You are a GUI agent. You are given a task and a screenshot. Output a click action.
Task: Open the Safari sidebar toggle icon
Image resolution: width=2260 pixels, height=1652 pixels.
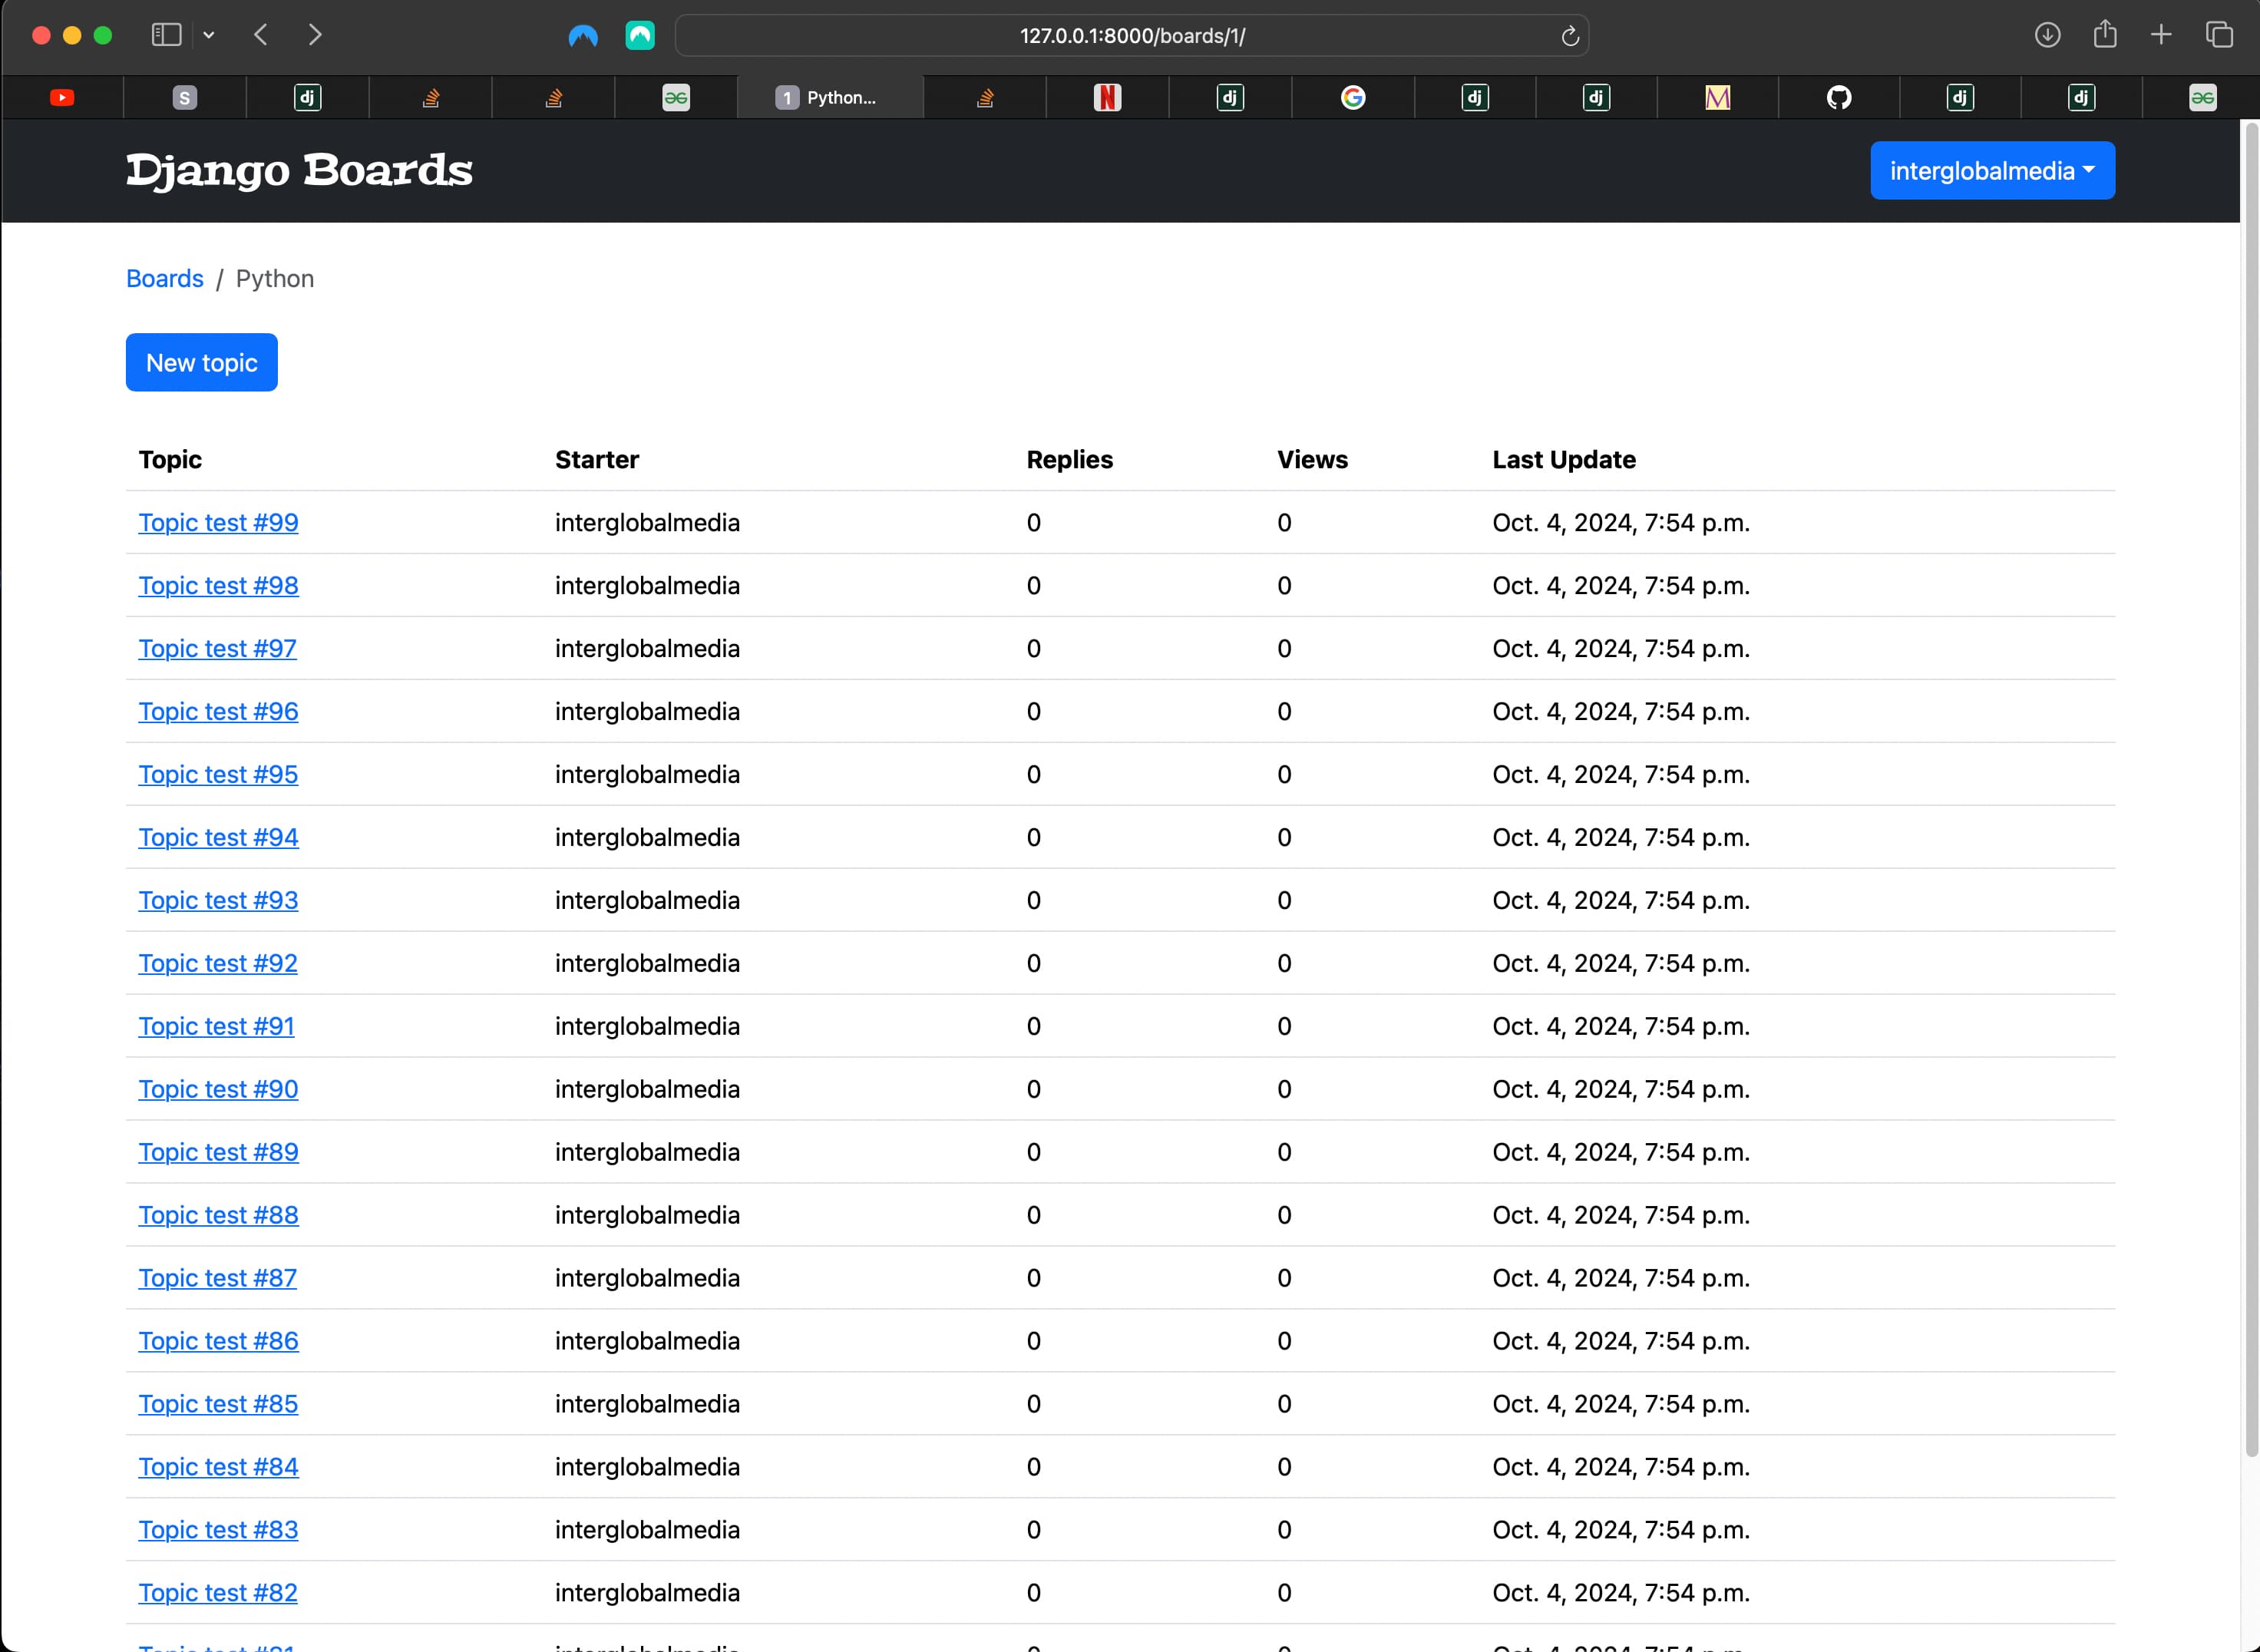click(x=166, y=35)
